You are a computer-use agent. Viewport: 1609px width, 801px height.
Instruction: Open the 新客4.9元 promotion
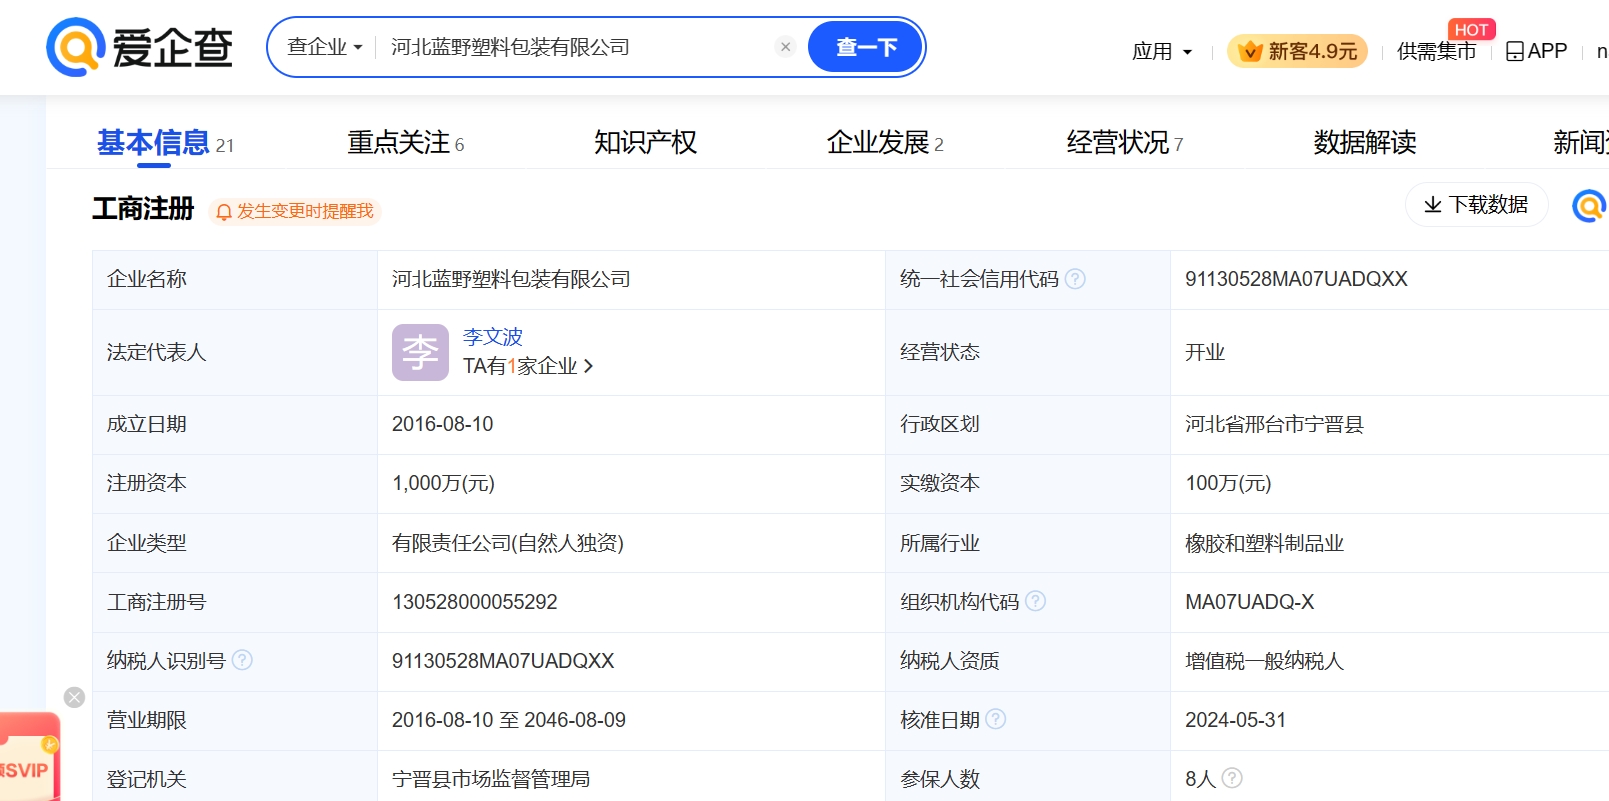1297,51
